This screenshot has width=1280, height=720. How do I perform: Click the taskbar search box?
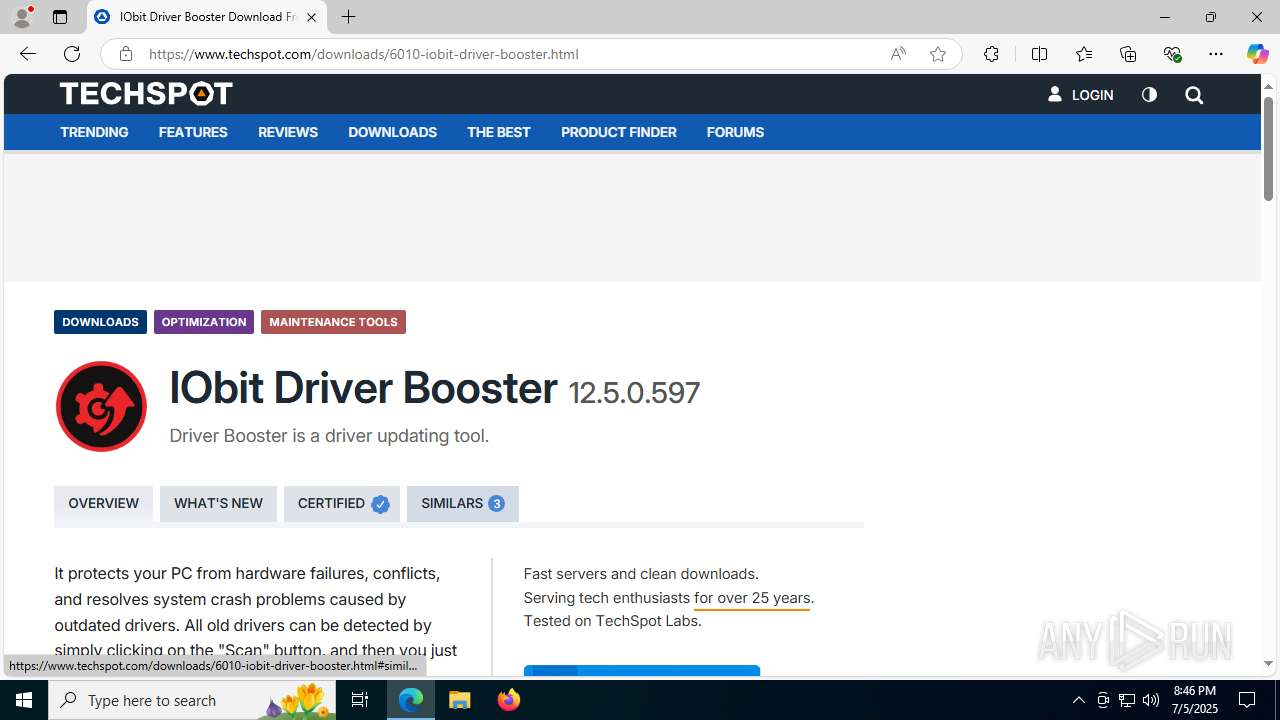point(192,700)
